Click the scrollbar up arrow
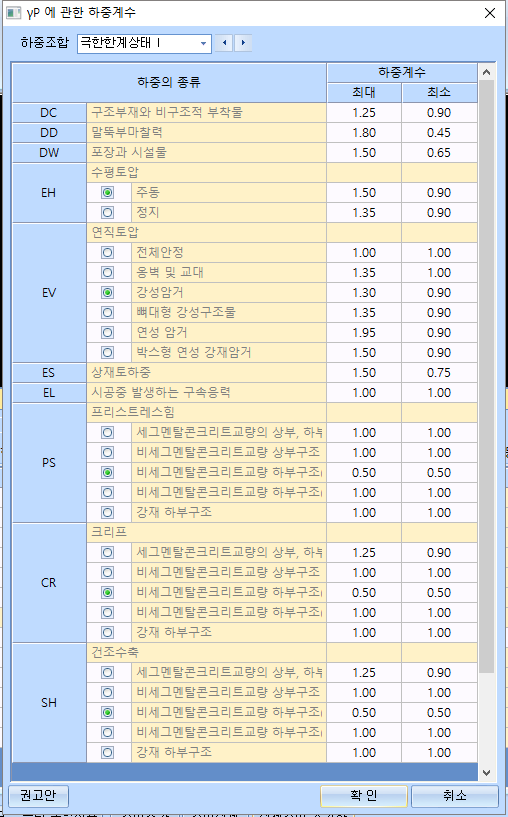This screenshot has width=508, height=817. click(487, 72)
